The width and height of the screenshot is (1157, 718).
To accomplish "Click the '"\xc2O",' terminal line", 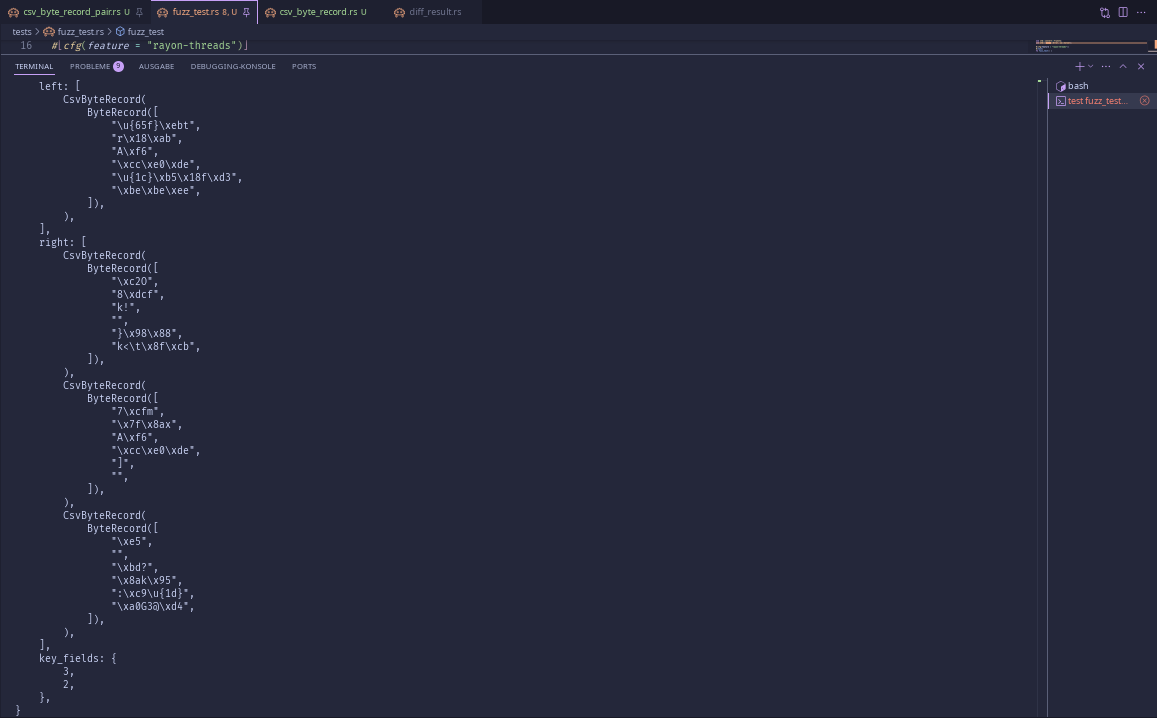I will coord(135,281).
